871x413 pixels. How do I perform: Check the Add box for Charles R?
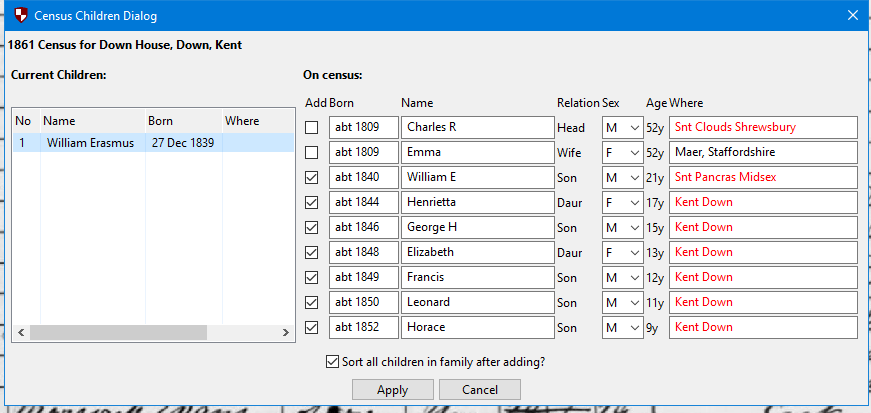pos(313,128)
